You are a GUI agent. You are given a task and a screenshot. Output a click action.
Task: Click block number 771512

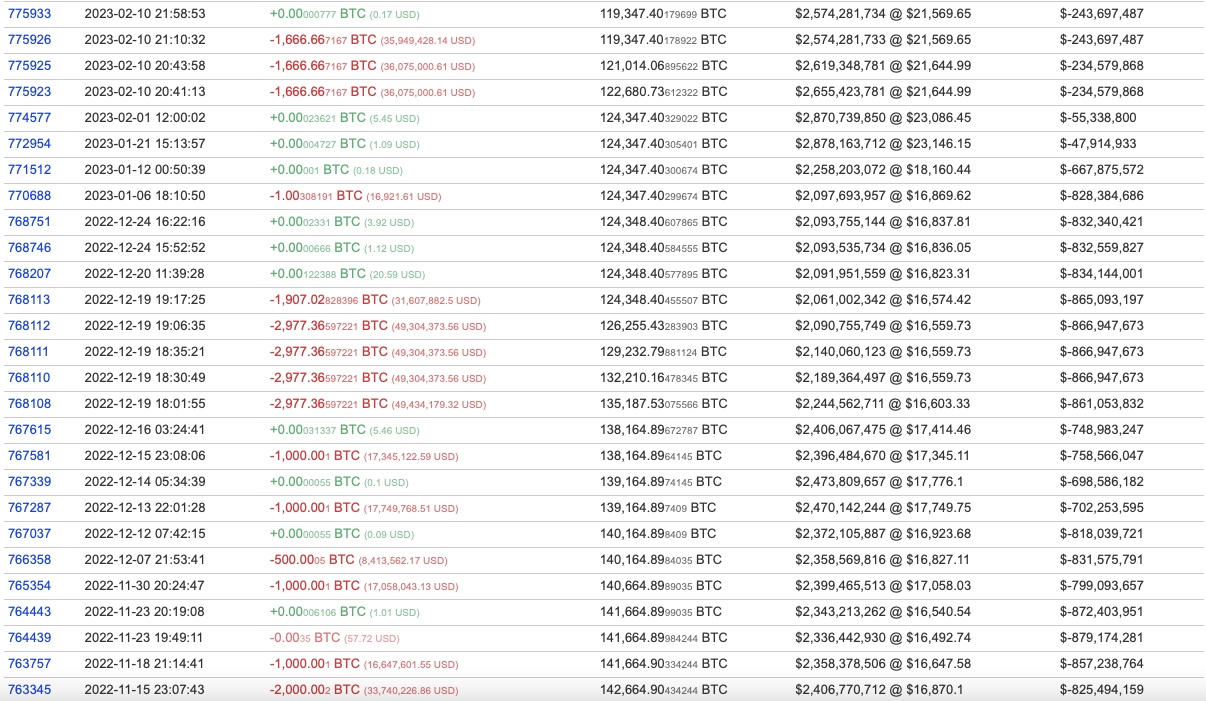29,170
